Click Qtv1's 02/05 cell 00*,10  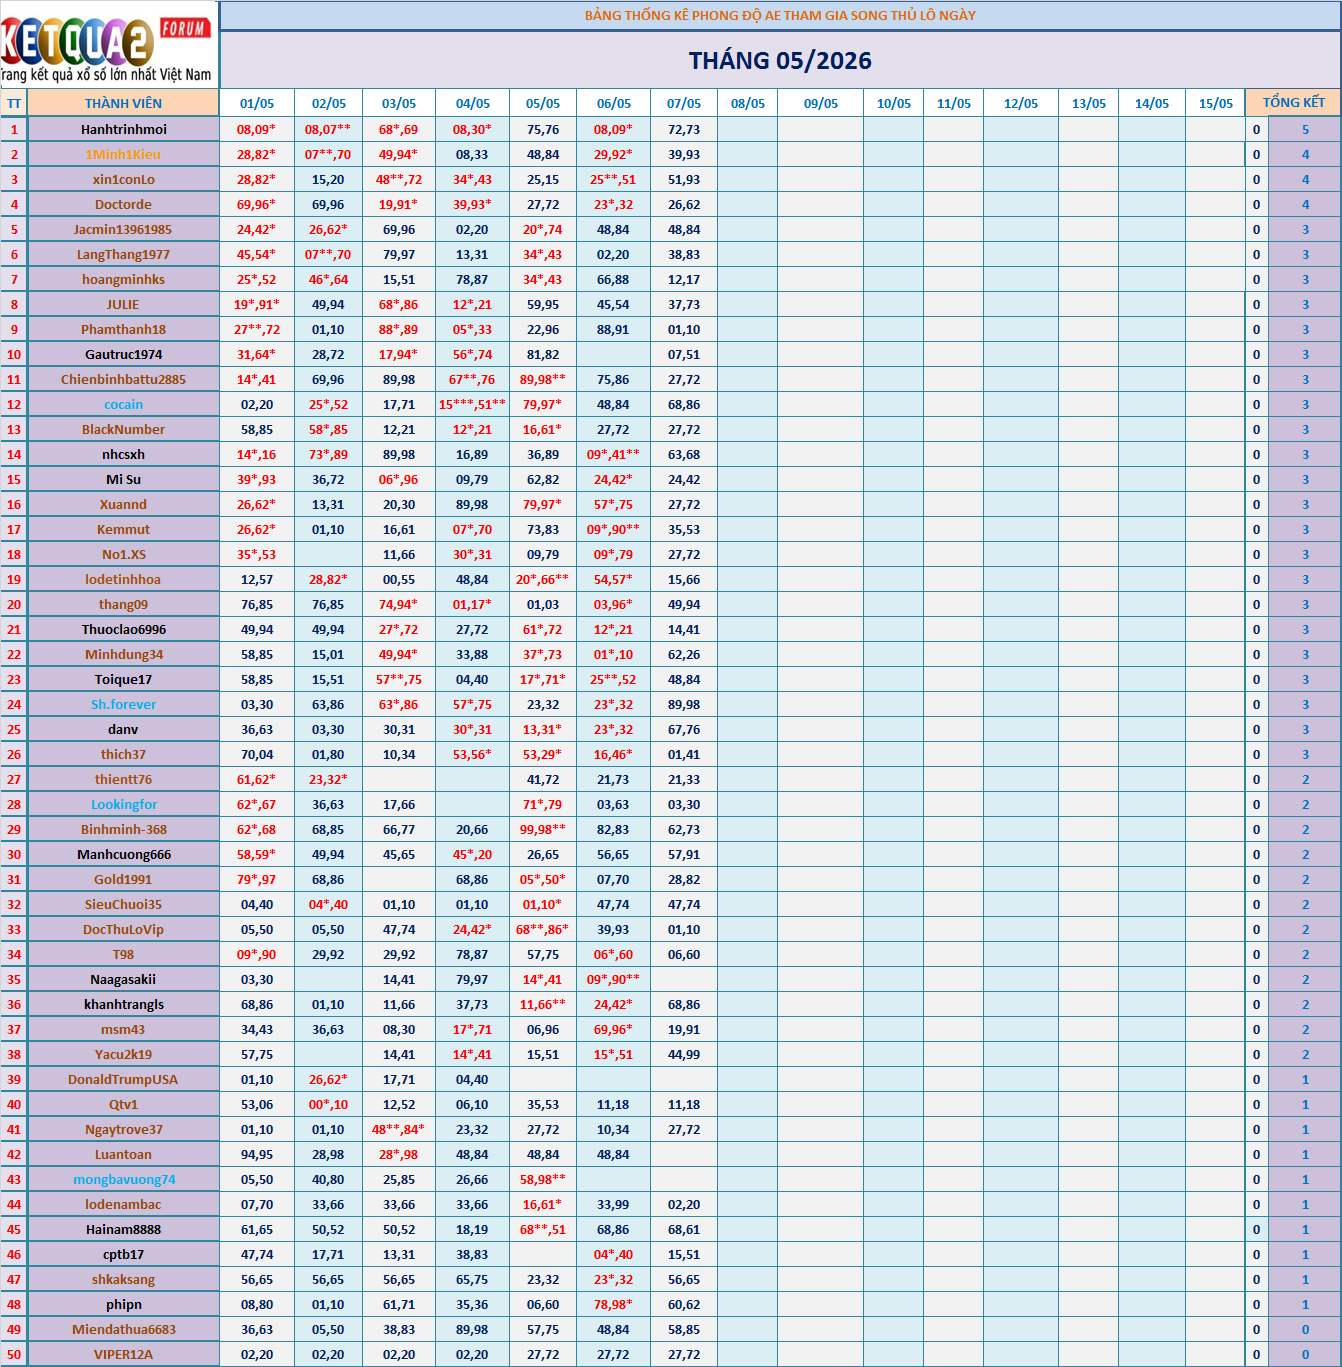(328, 1104)
